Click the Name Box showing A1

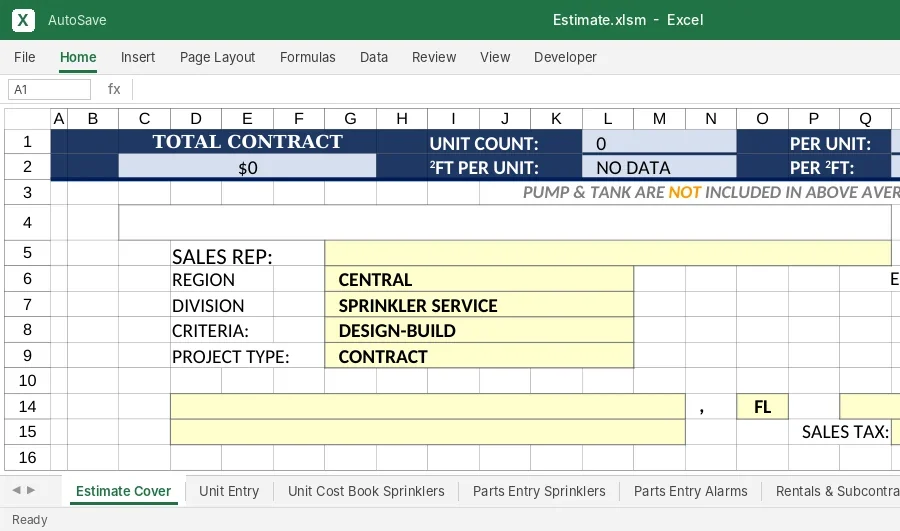click(x=49, y=90)
